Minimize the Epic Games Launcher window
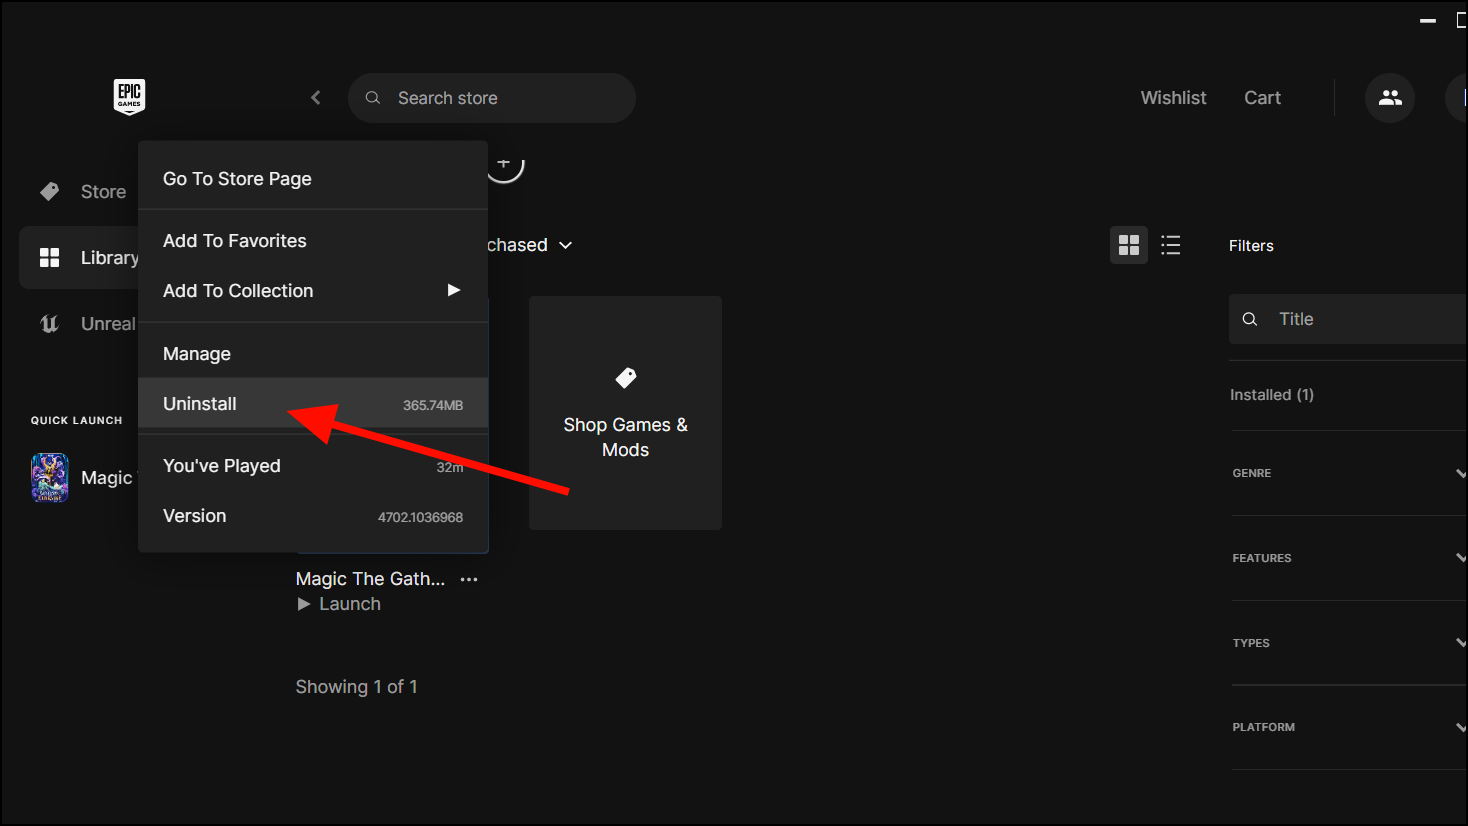The image size is (1468, 826). coord(1428,20)
